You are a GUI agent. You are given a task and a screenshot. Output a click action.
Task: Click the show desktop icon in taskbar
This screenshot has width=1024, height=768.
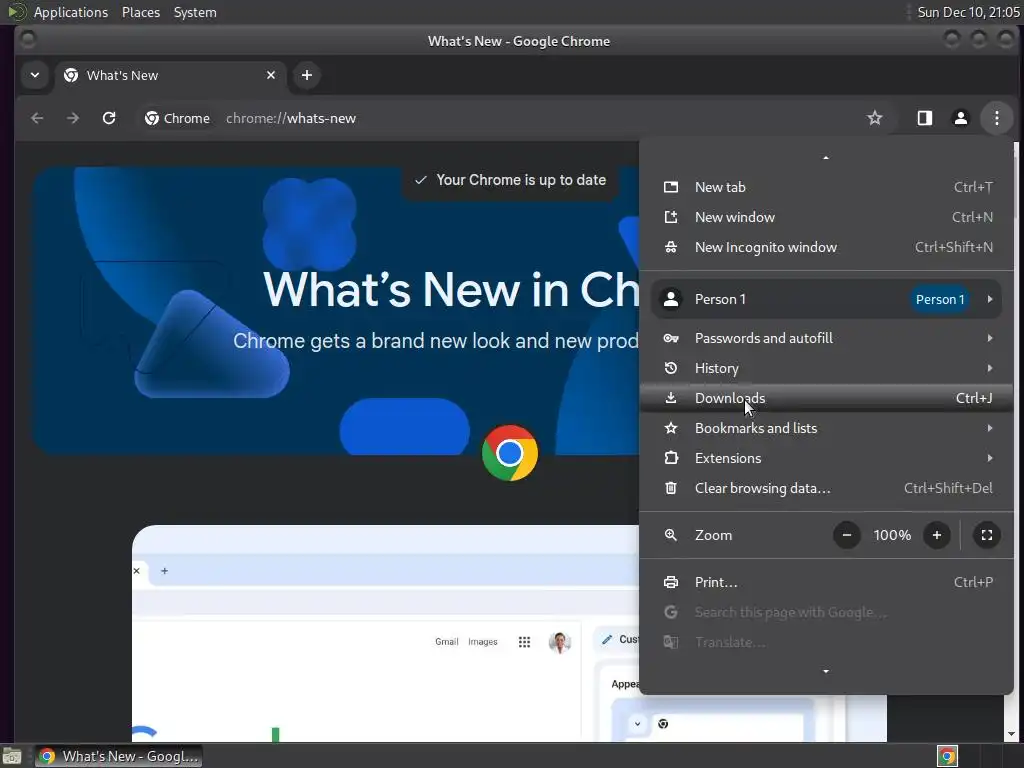coord(12,756)
